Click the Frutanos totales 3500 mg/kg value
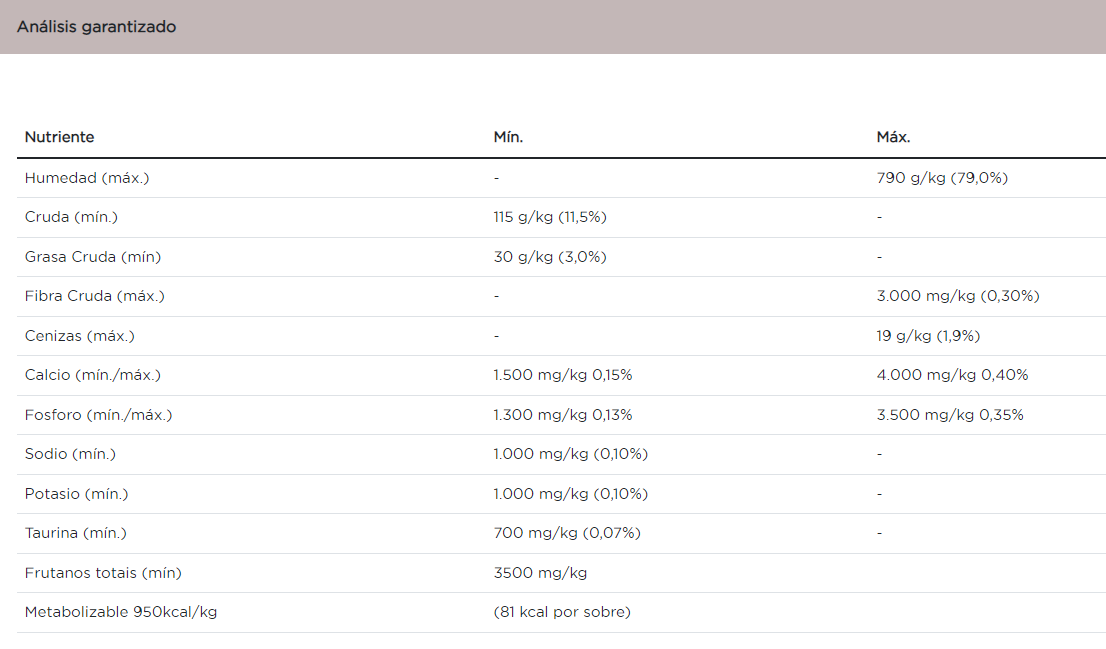 point(540,573)
